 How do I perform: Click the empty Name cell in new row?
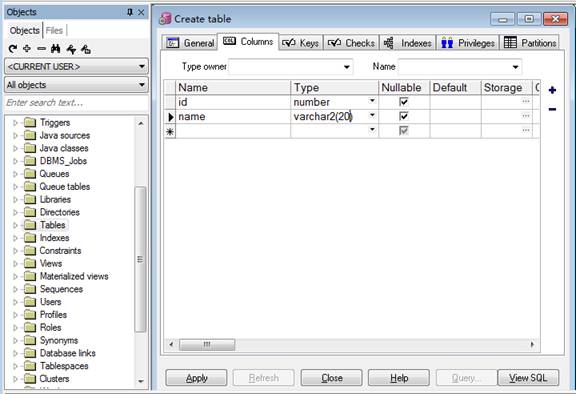pyautogui.click(x=233, y=131)
